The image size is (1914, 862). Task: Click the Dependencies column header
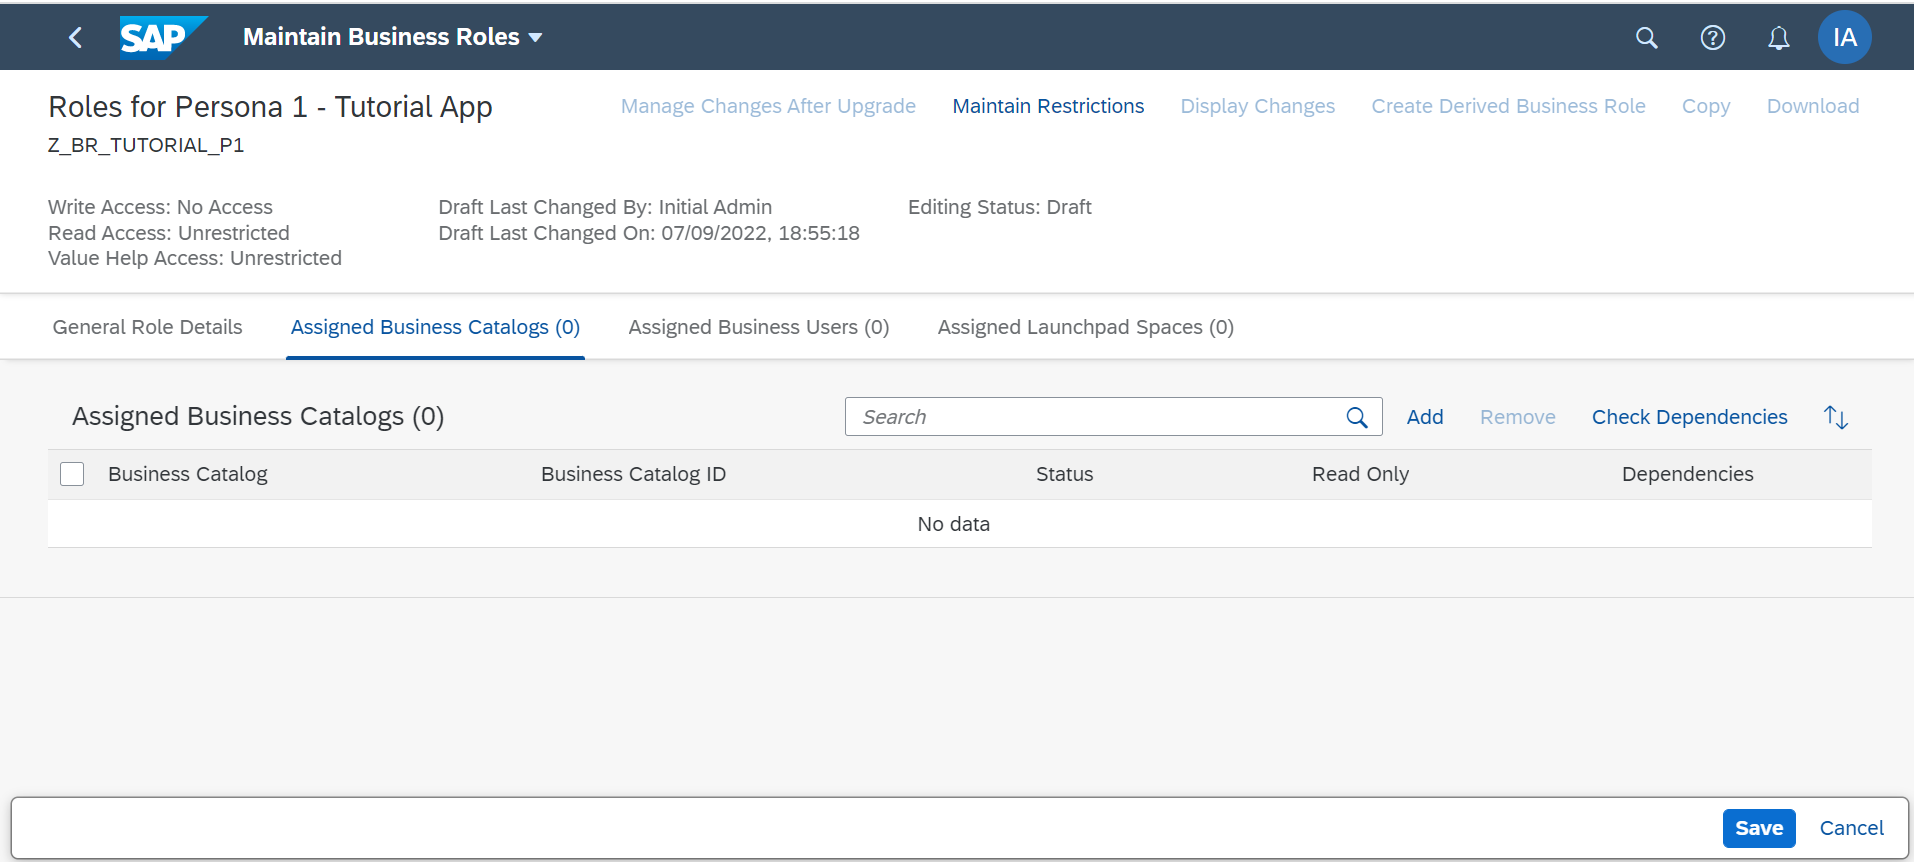(1687, 474)
